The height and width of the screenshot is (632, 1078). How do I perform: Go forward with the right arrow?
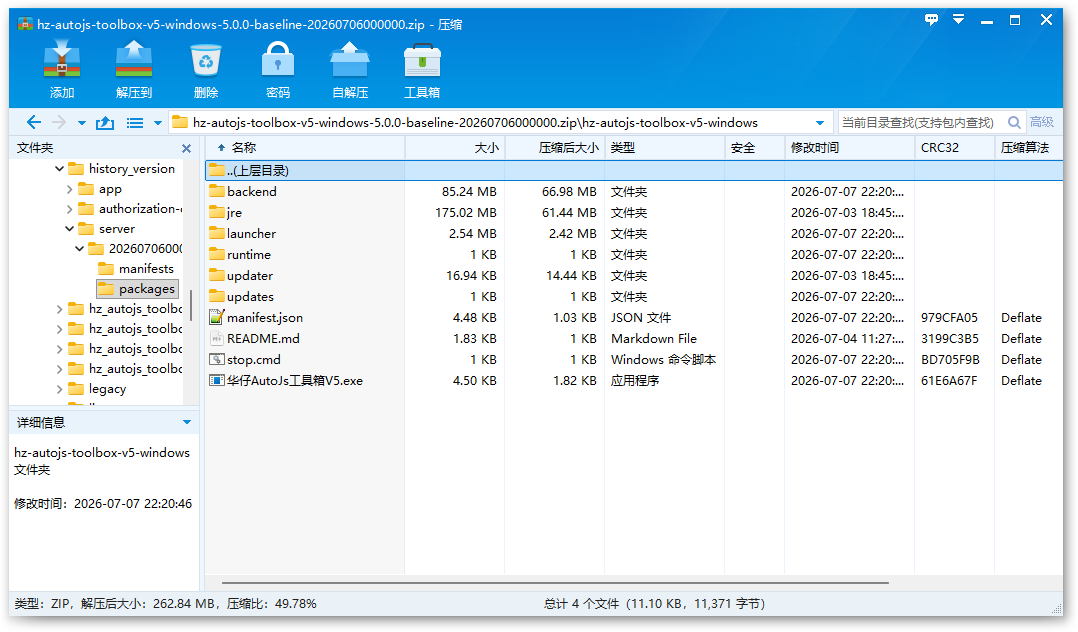click(x=59, y=122)
